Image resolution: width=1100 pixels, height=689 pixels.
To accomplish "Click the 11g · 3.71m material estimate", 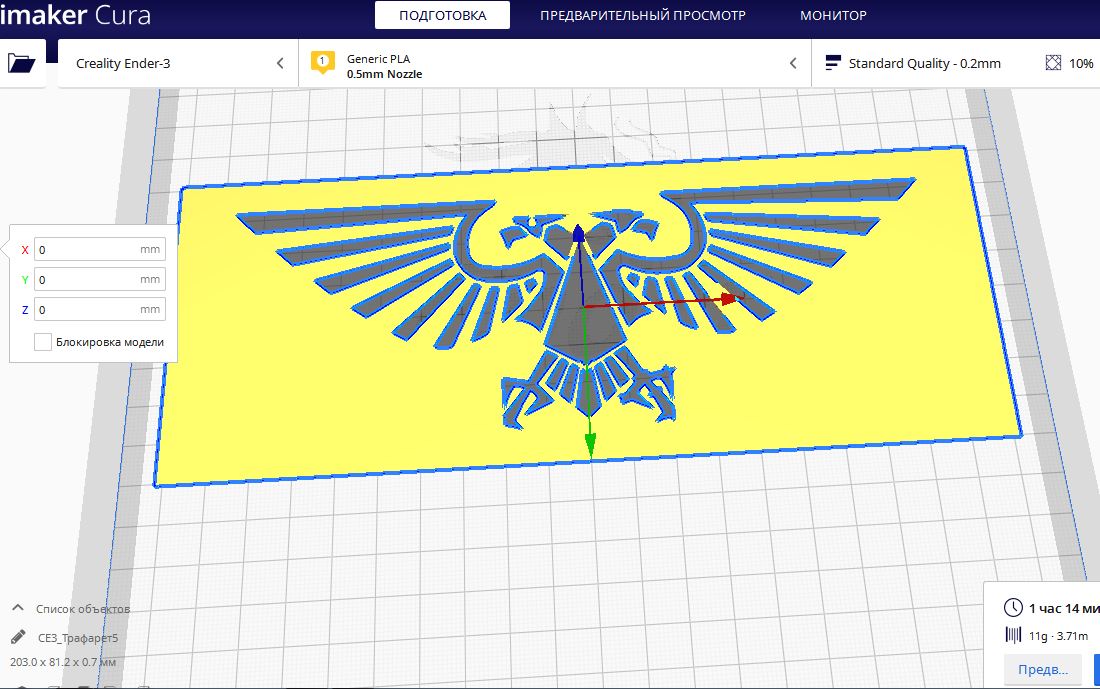I will [x=1058, y=636].
